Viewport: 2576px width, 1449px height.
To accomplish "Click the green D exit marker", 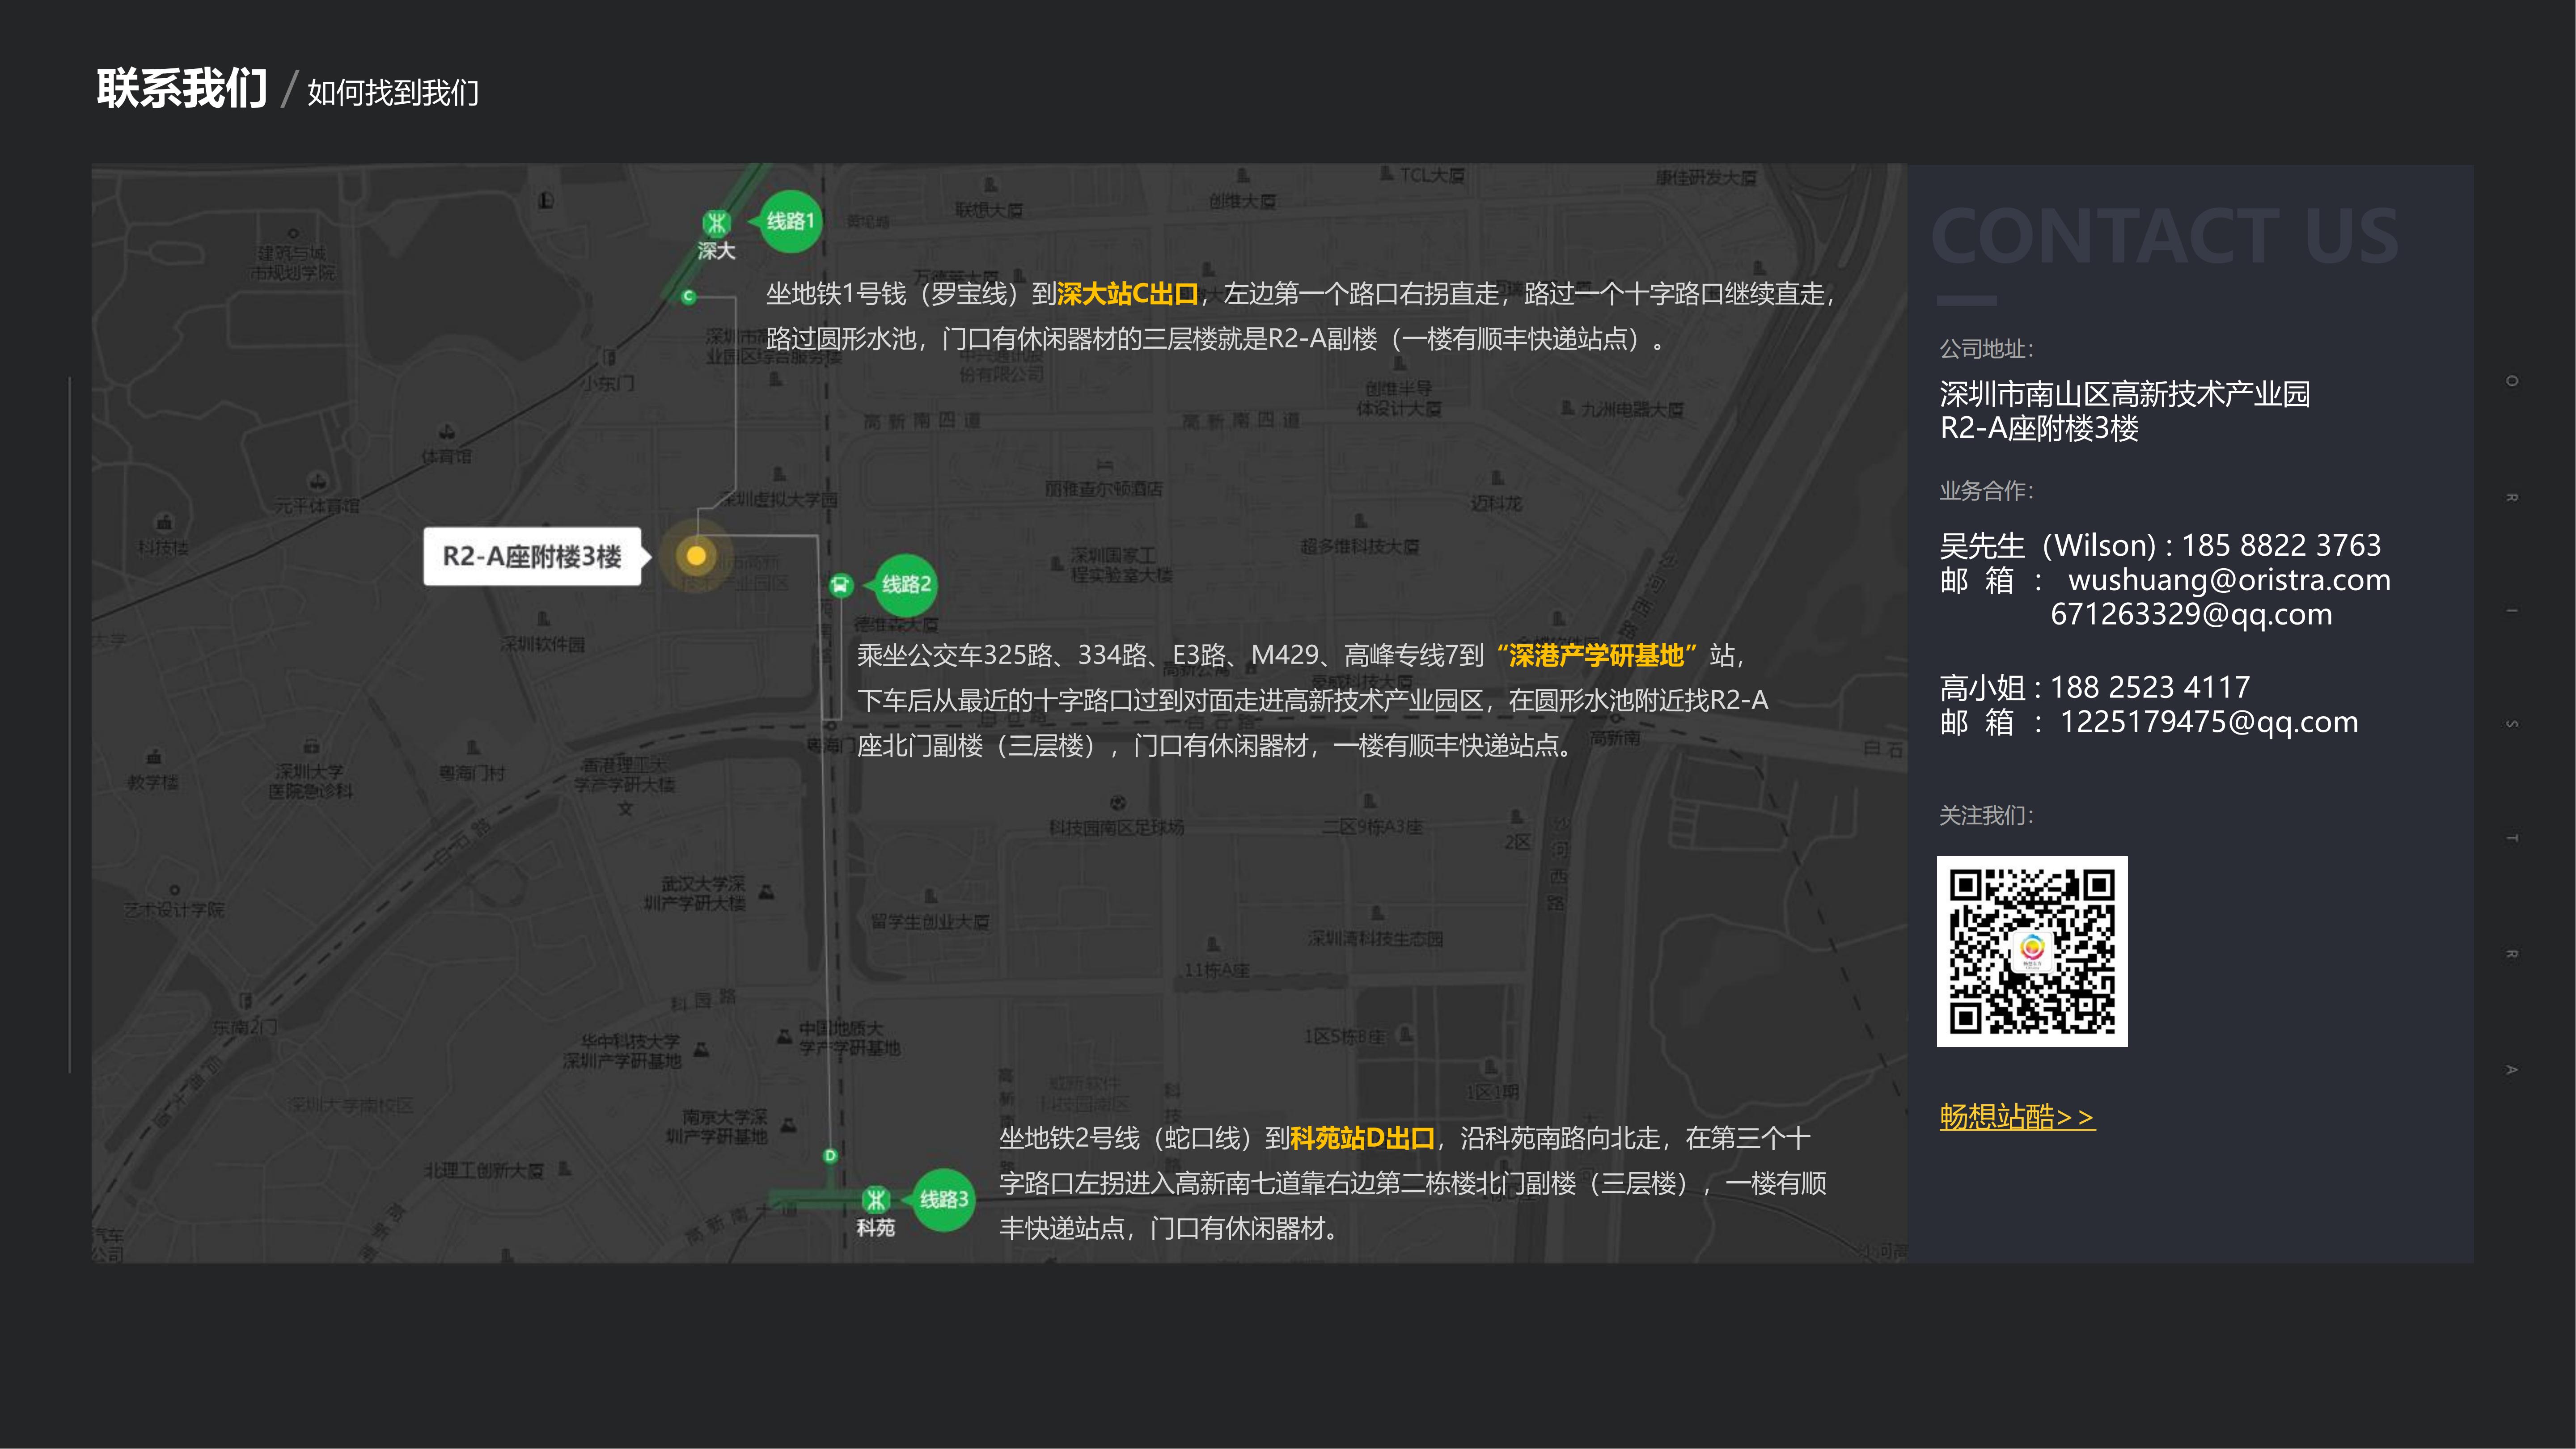I will (830, 1156).
